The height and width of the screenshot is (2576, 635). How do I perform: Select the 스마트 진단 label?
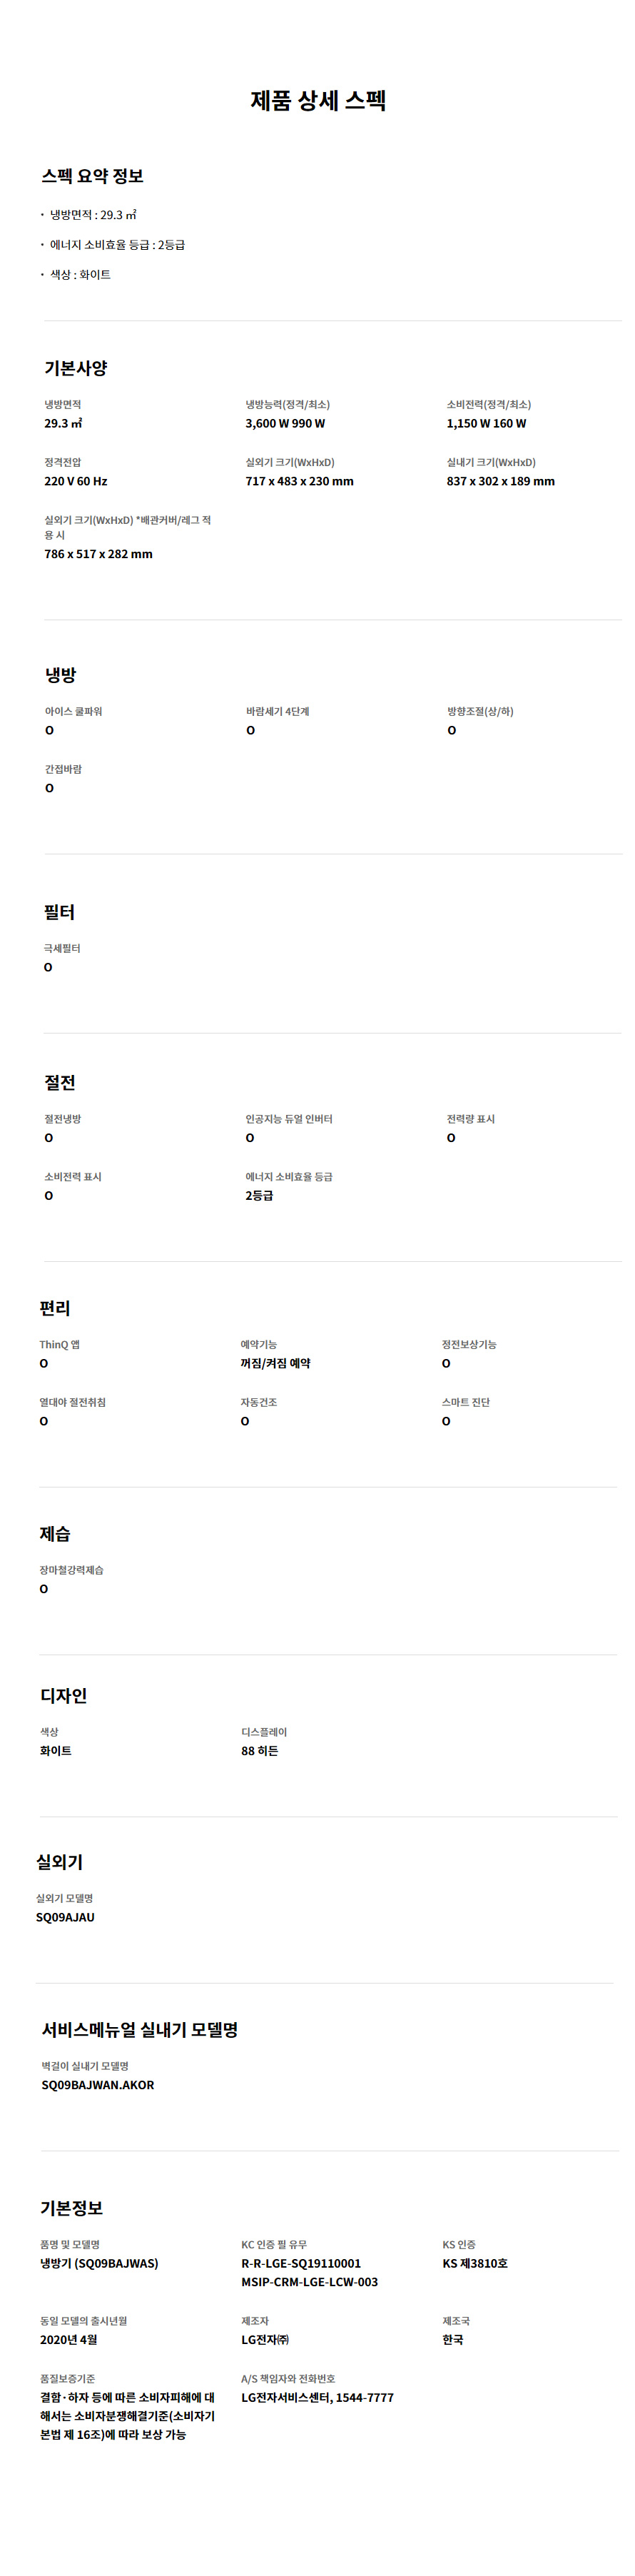coord(466,1403)
